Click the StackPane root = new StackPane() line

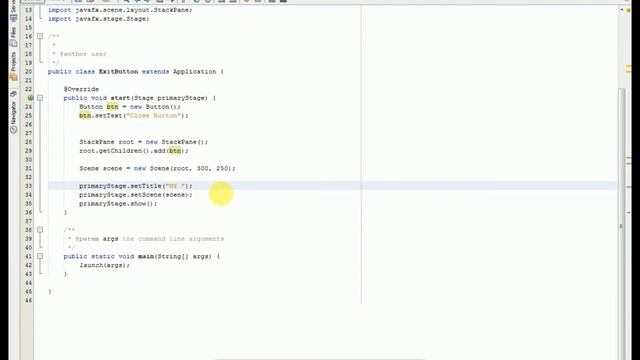144,142
